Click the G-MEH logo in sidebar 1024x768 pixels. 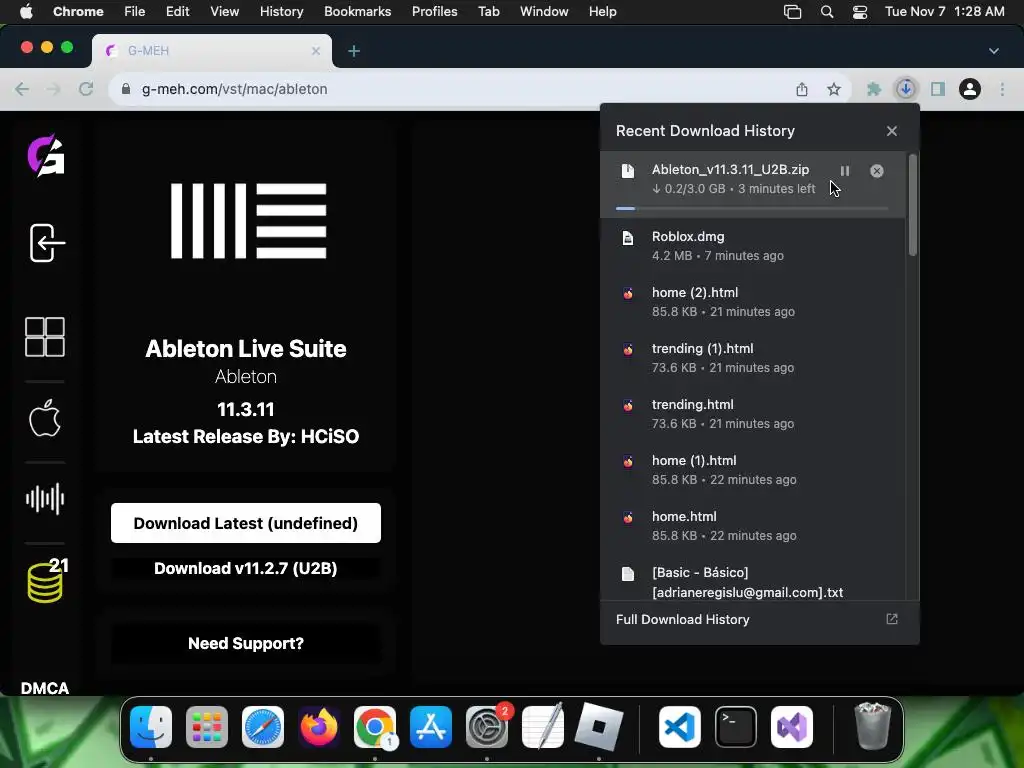tap(46, 155)
